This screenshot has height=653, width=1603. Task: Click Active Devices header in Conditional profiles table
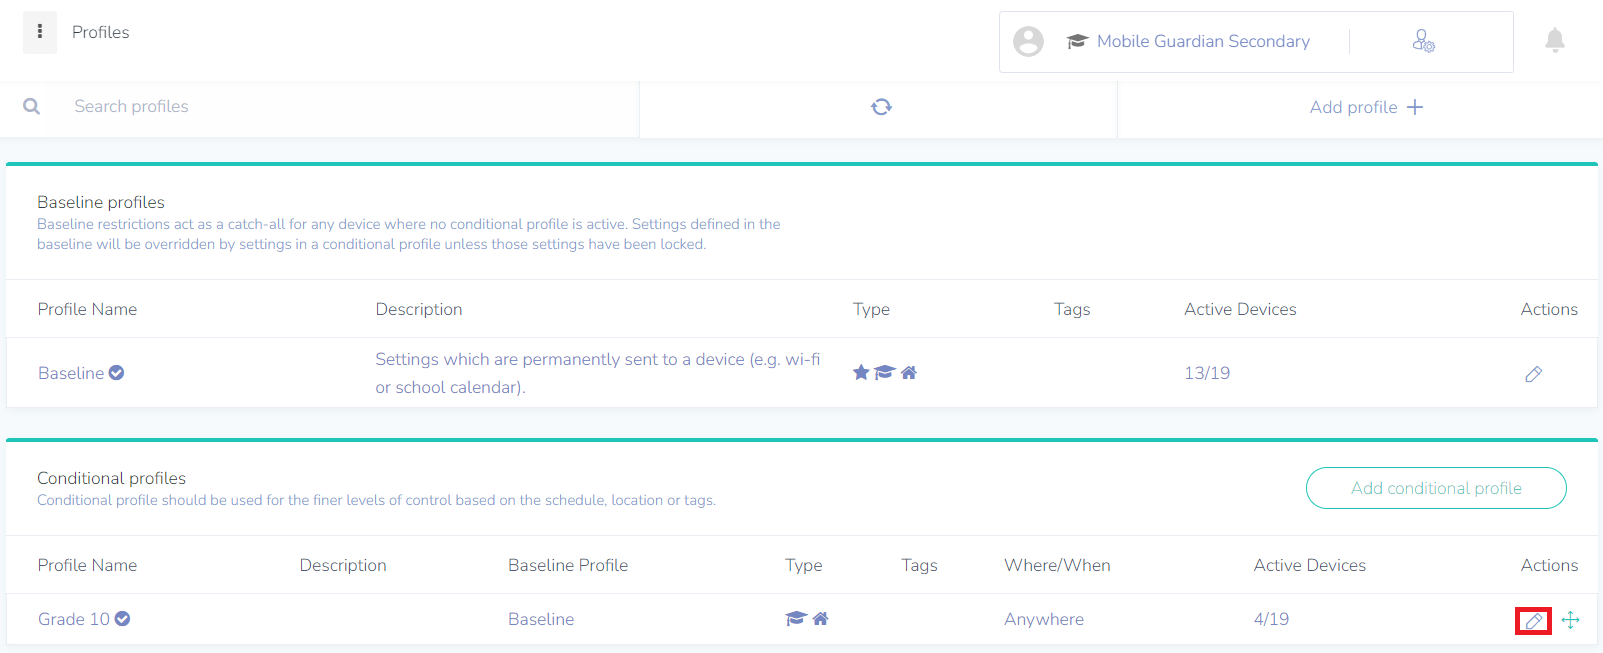pos(1310,565)
